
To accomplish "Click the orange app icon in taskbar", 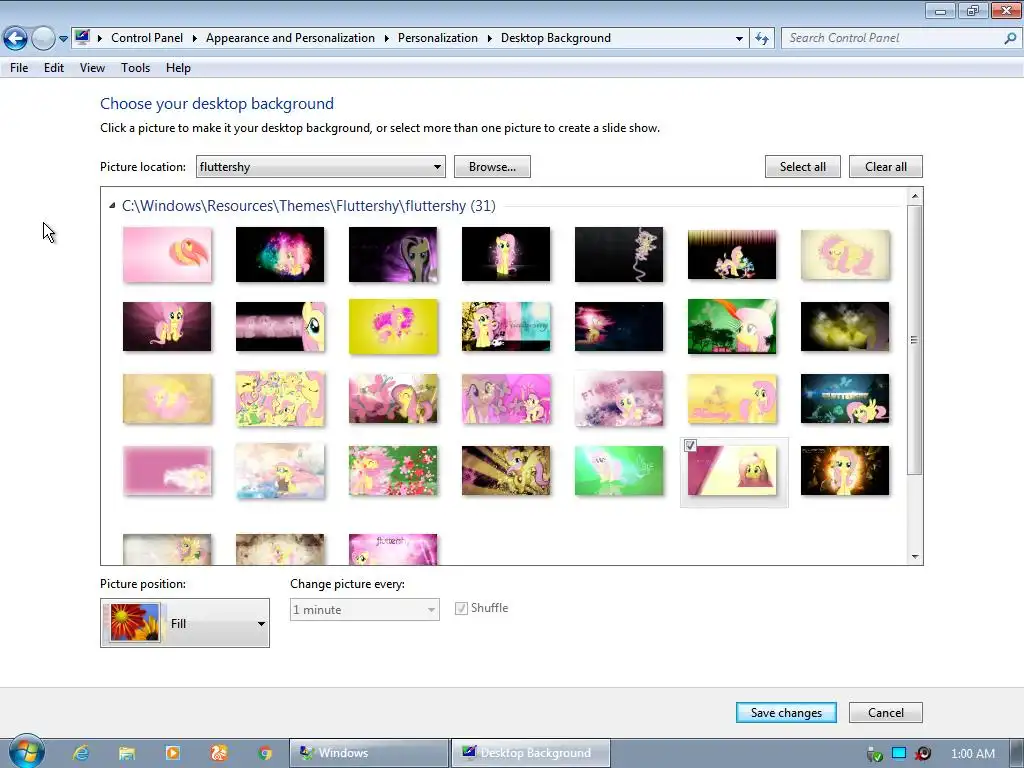I will pos(219,753).
